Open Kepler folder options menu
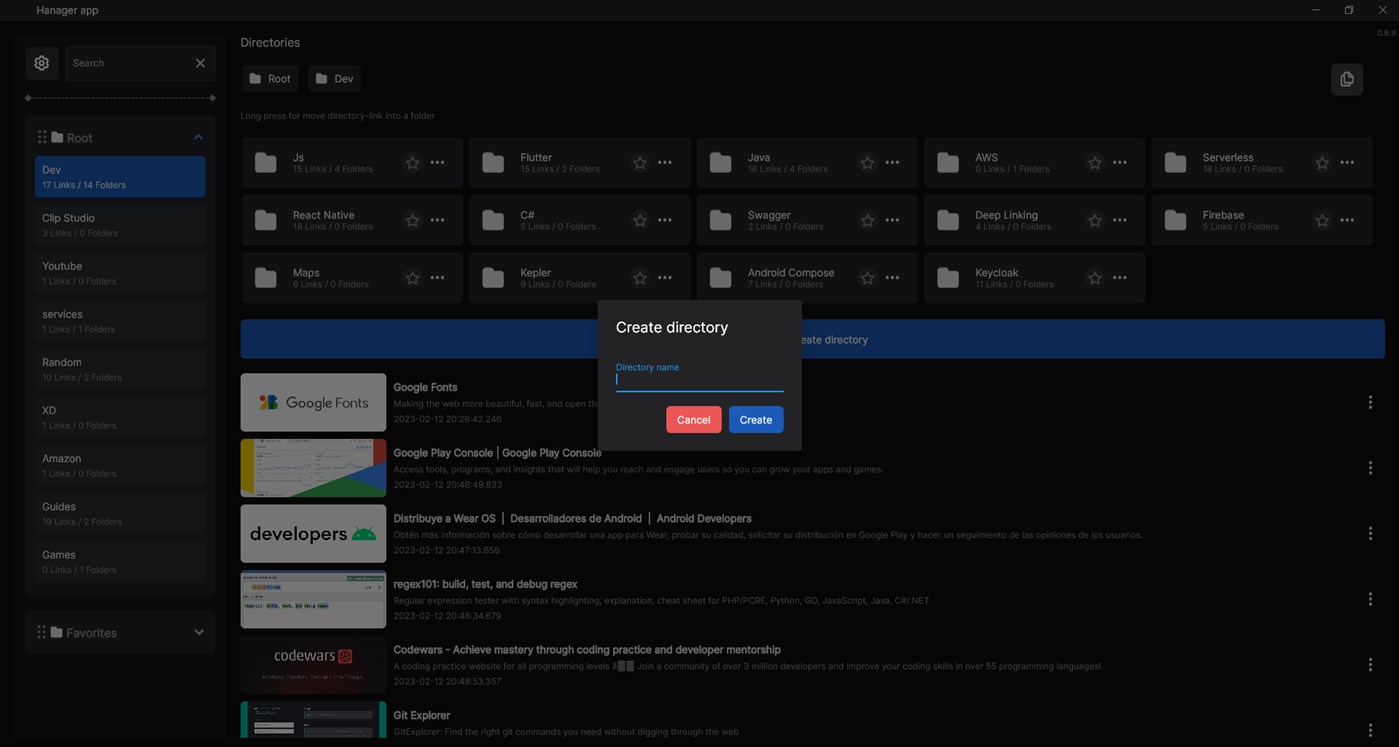 click(665, 278)
